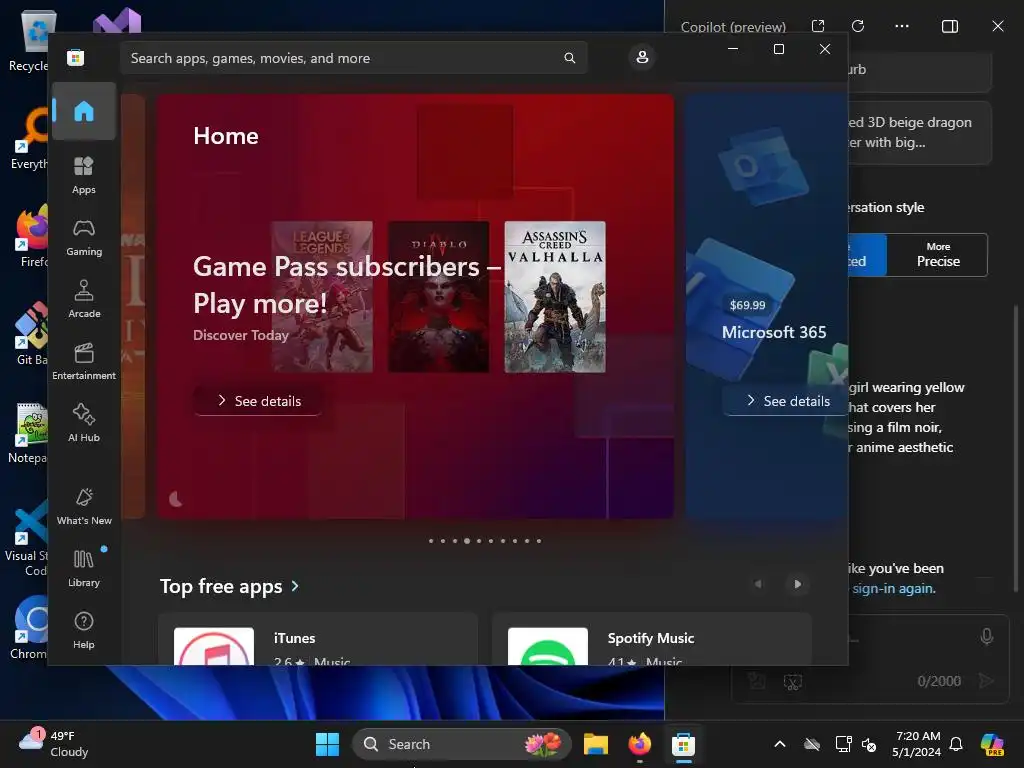Select the first carousel page dot
1024x768 pixels.
[431, 541]
